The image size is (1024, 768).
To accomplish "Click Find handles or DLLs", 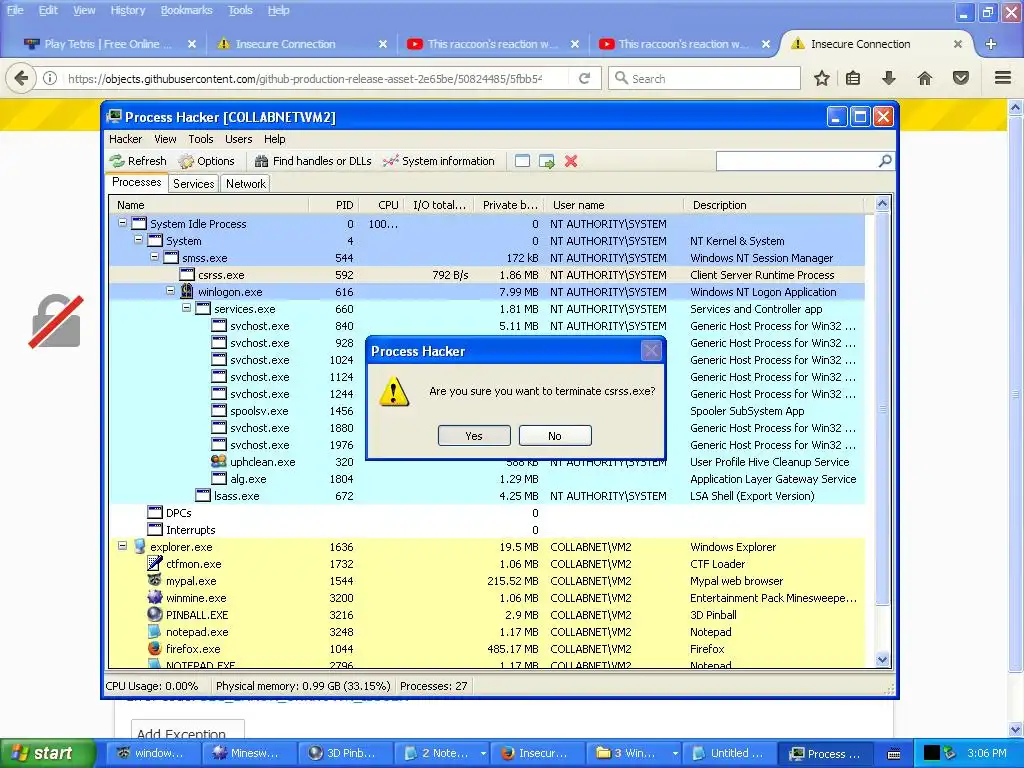I will point(313,161).
